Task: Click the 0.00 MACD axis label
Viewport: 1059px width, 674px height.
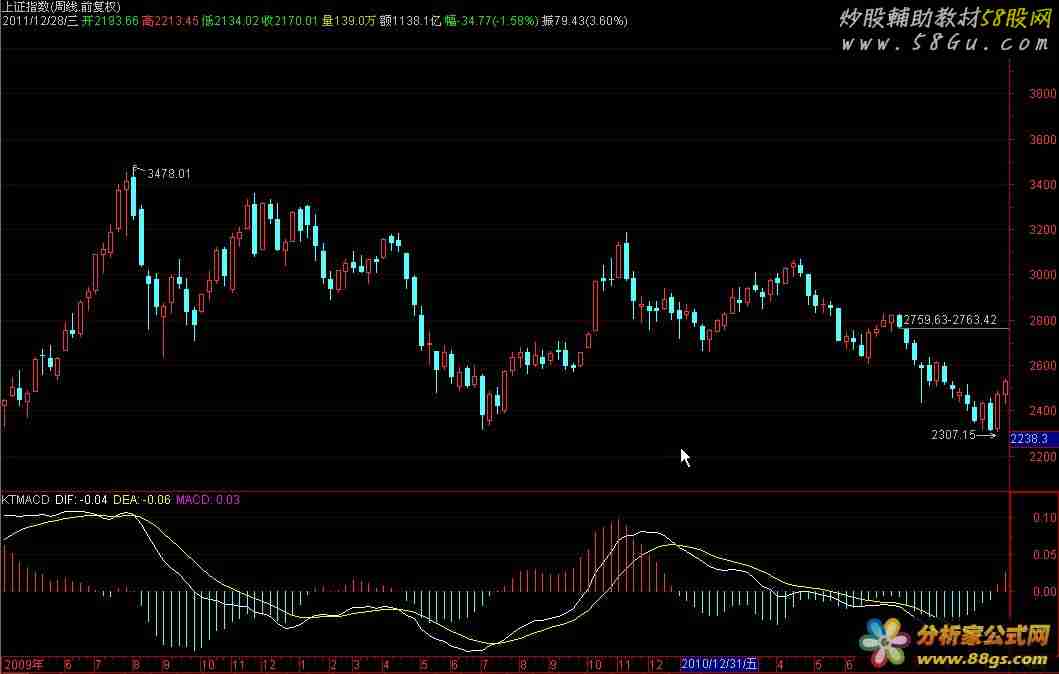Action: [x=1045, y=592]
